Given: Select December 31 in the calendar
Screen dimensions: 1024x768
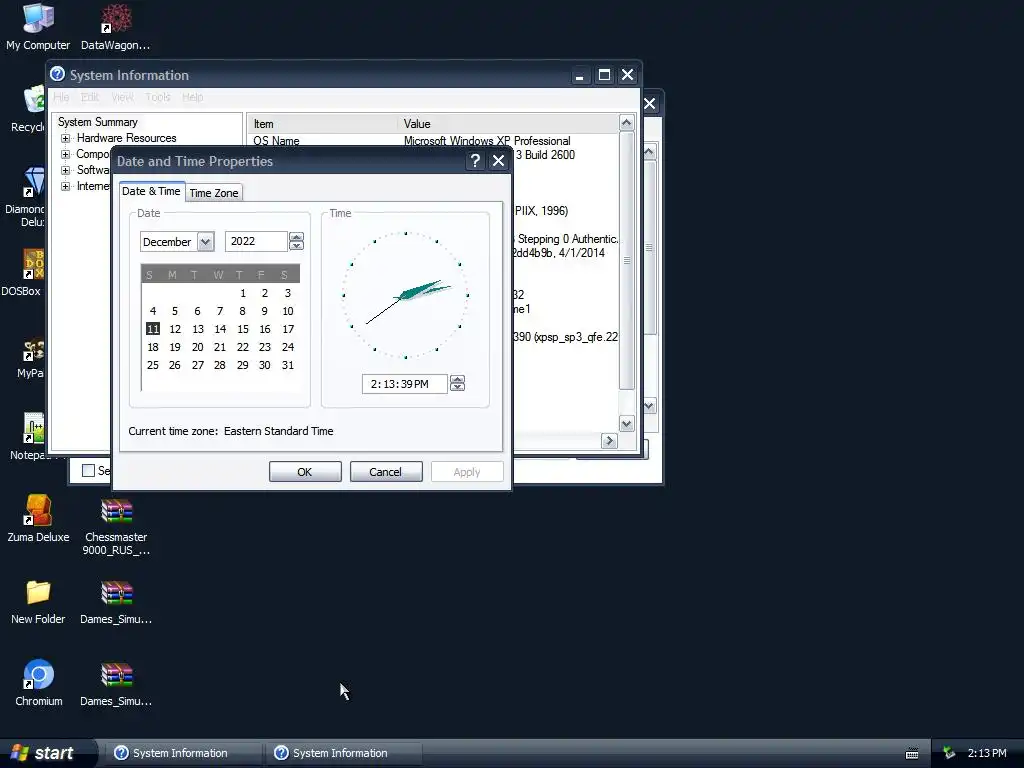Looking at the screenshot, I should coord(287,365).
